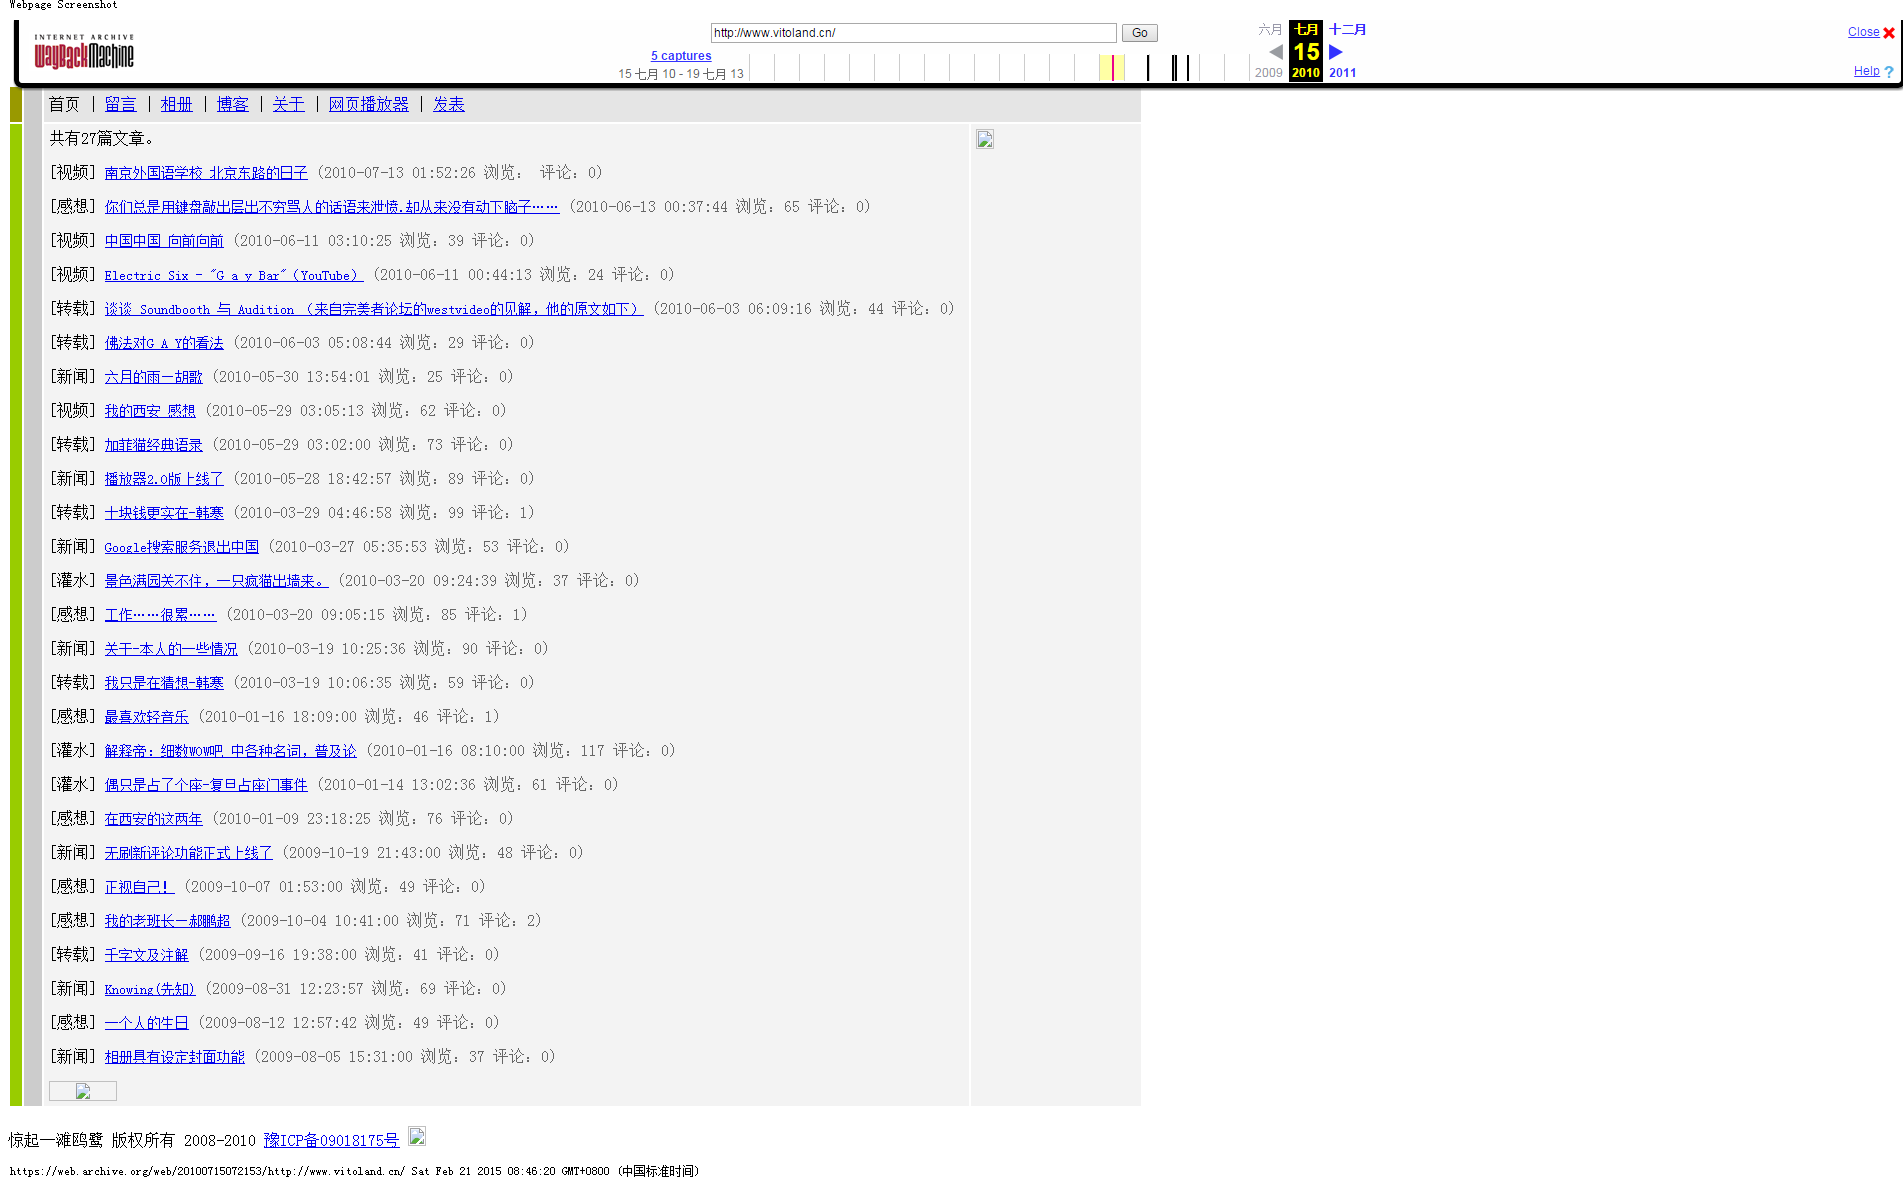This screenshot has width=1903, height=1177.
Task: Click broken image below the article list
Action: click(x=83, y=1091)
